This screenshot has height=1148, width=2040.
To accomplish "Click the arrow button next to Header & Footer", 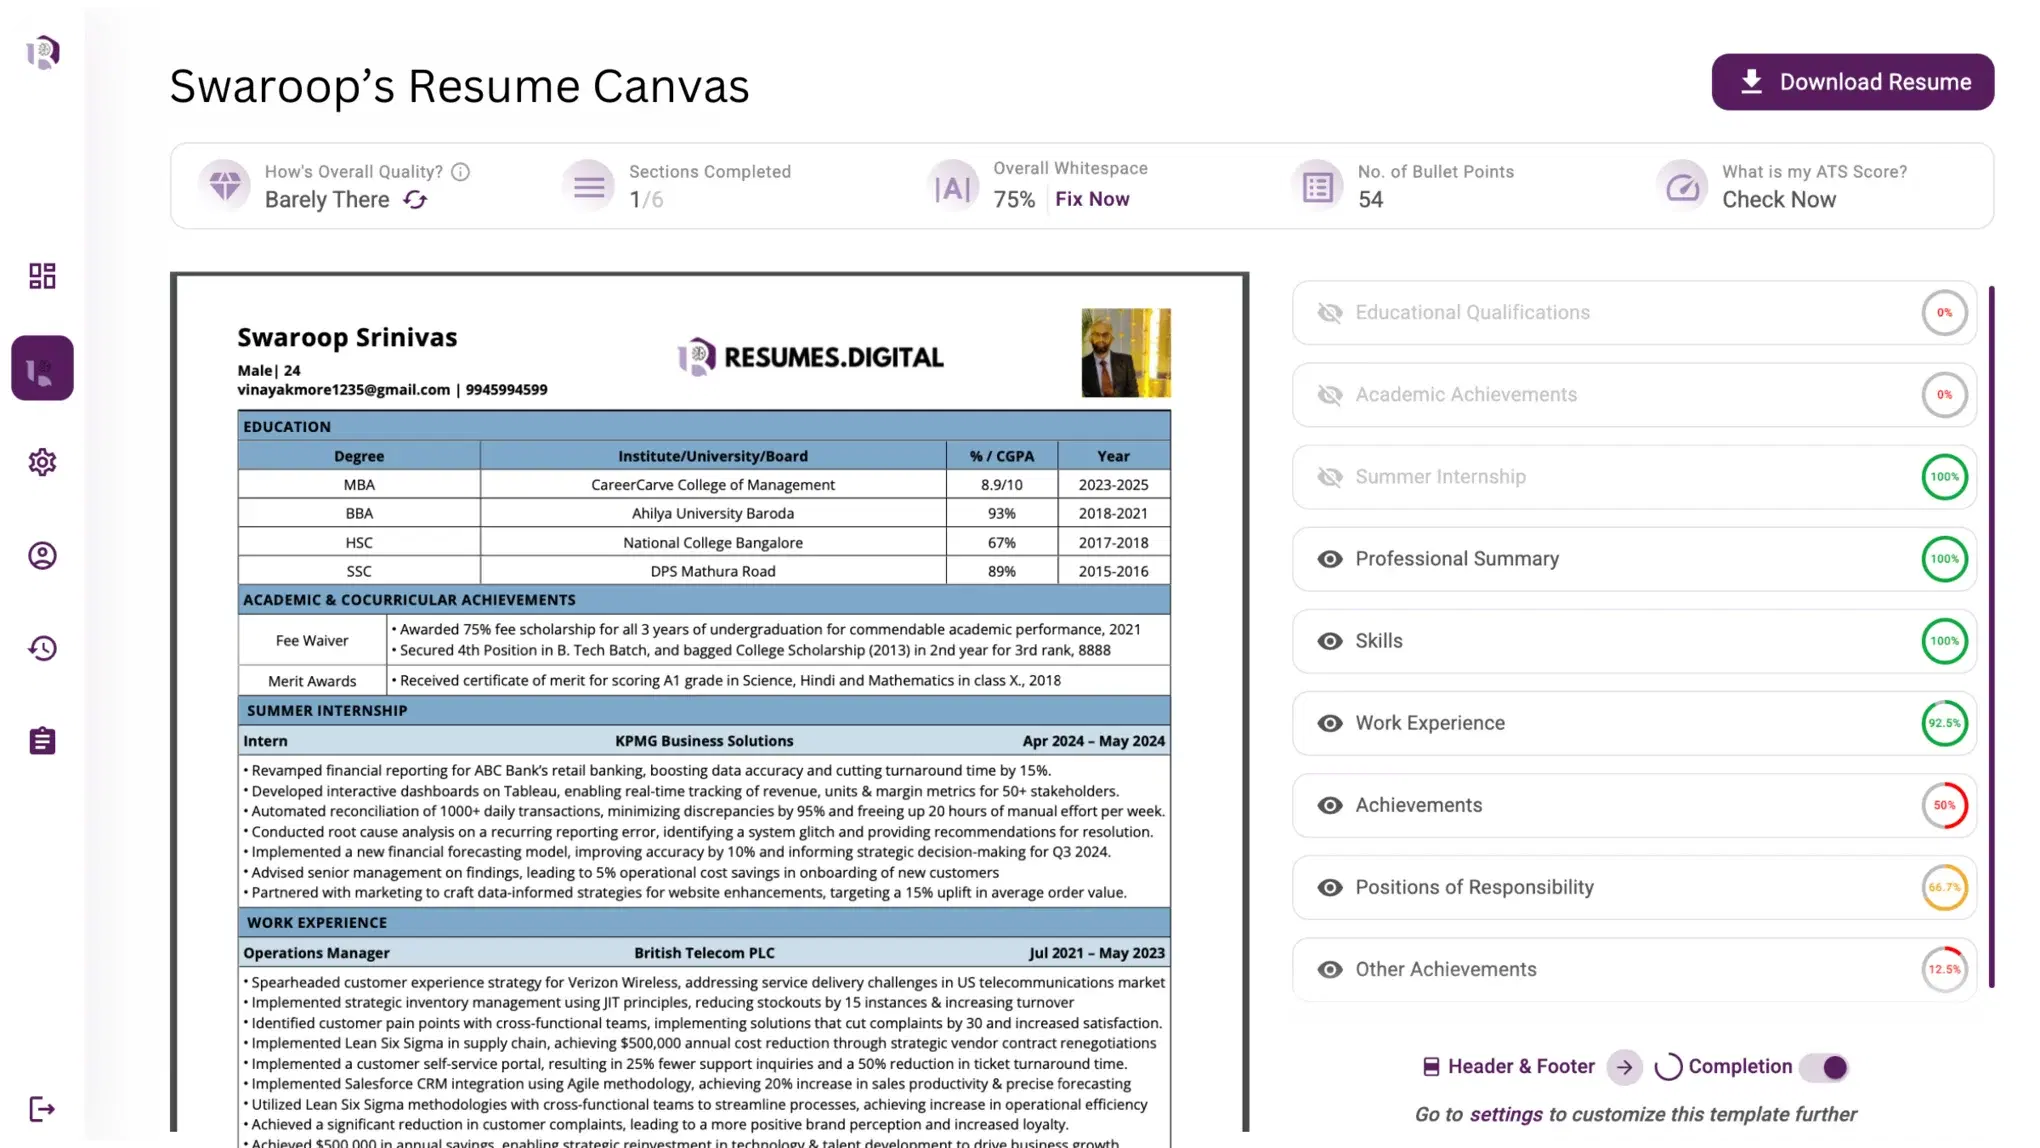I will 1625,1067.
